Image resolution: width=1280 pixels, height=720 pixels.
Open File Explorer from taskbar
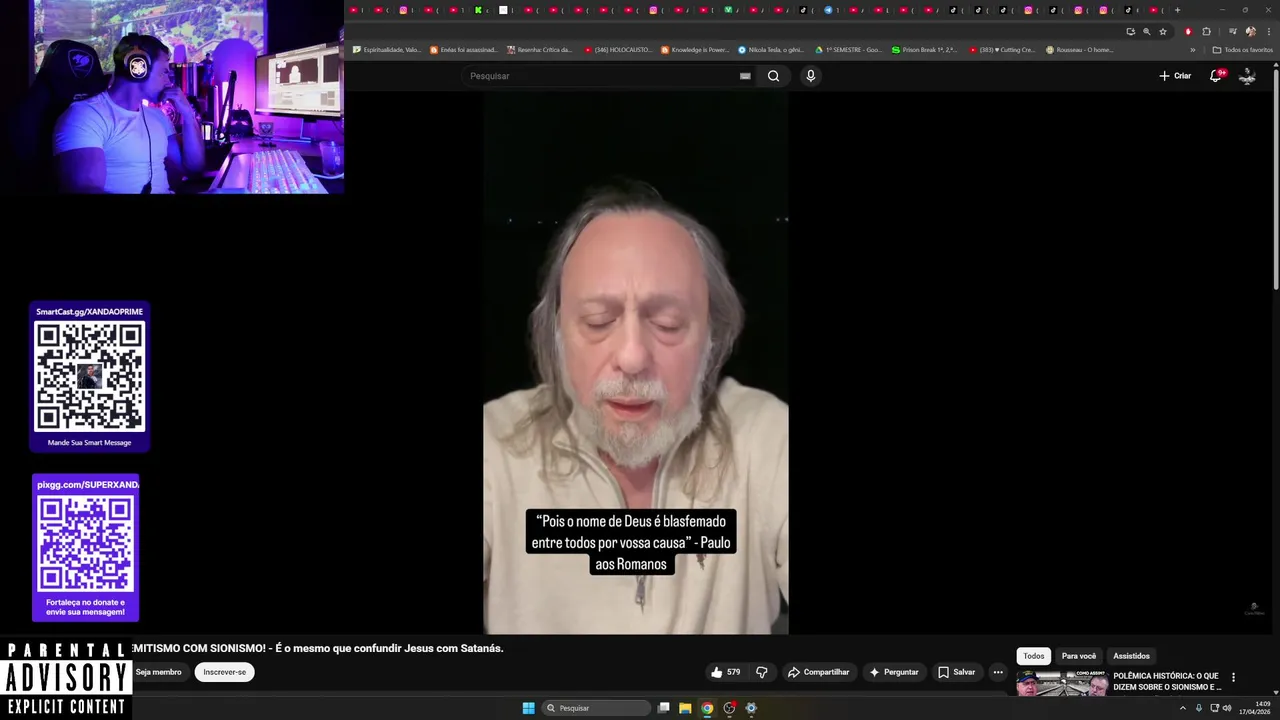coord(685,708)
